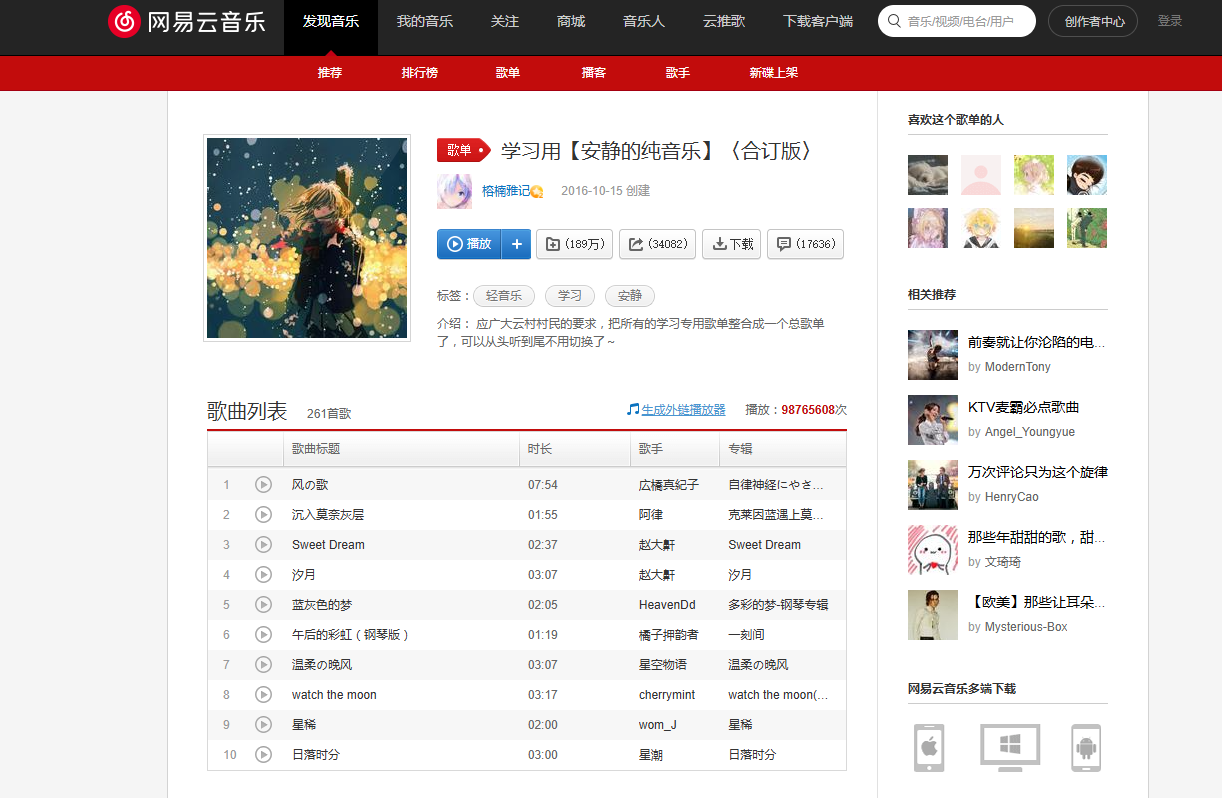Open the 歌手 sub-navigation tab
Viewport: 1222px width, 798px height.
point(678,73)
